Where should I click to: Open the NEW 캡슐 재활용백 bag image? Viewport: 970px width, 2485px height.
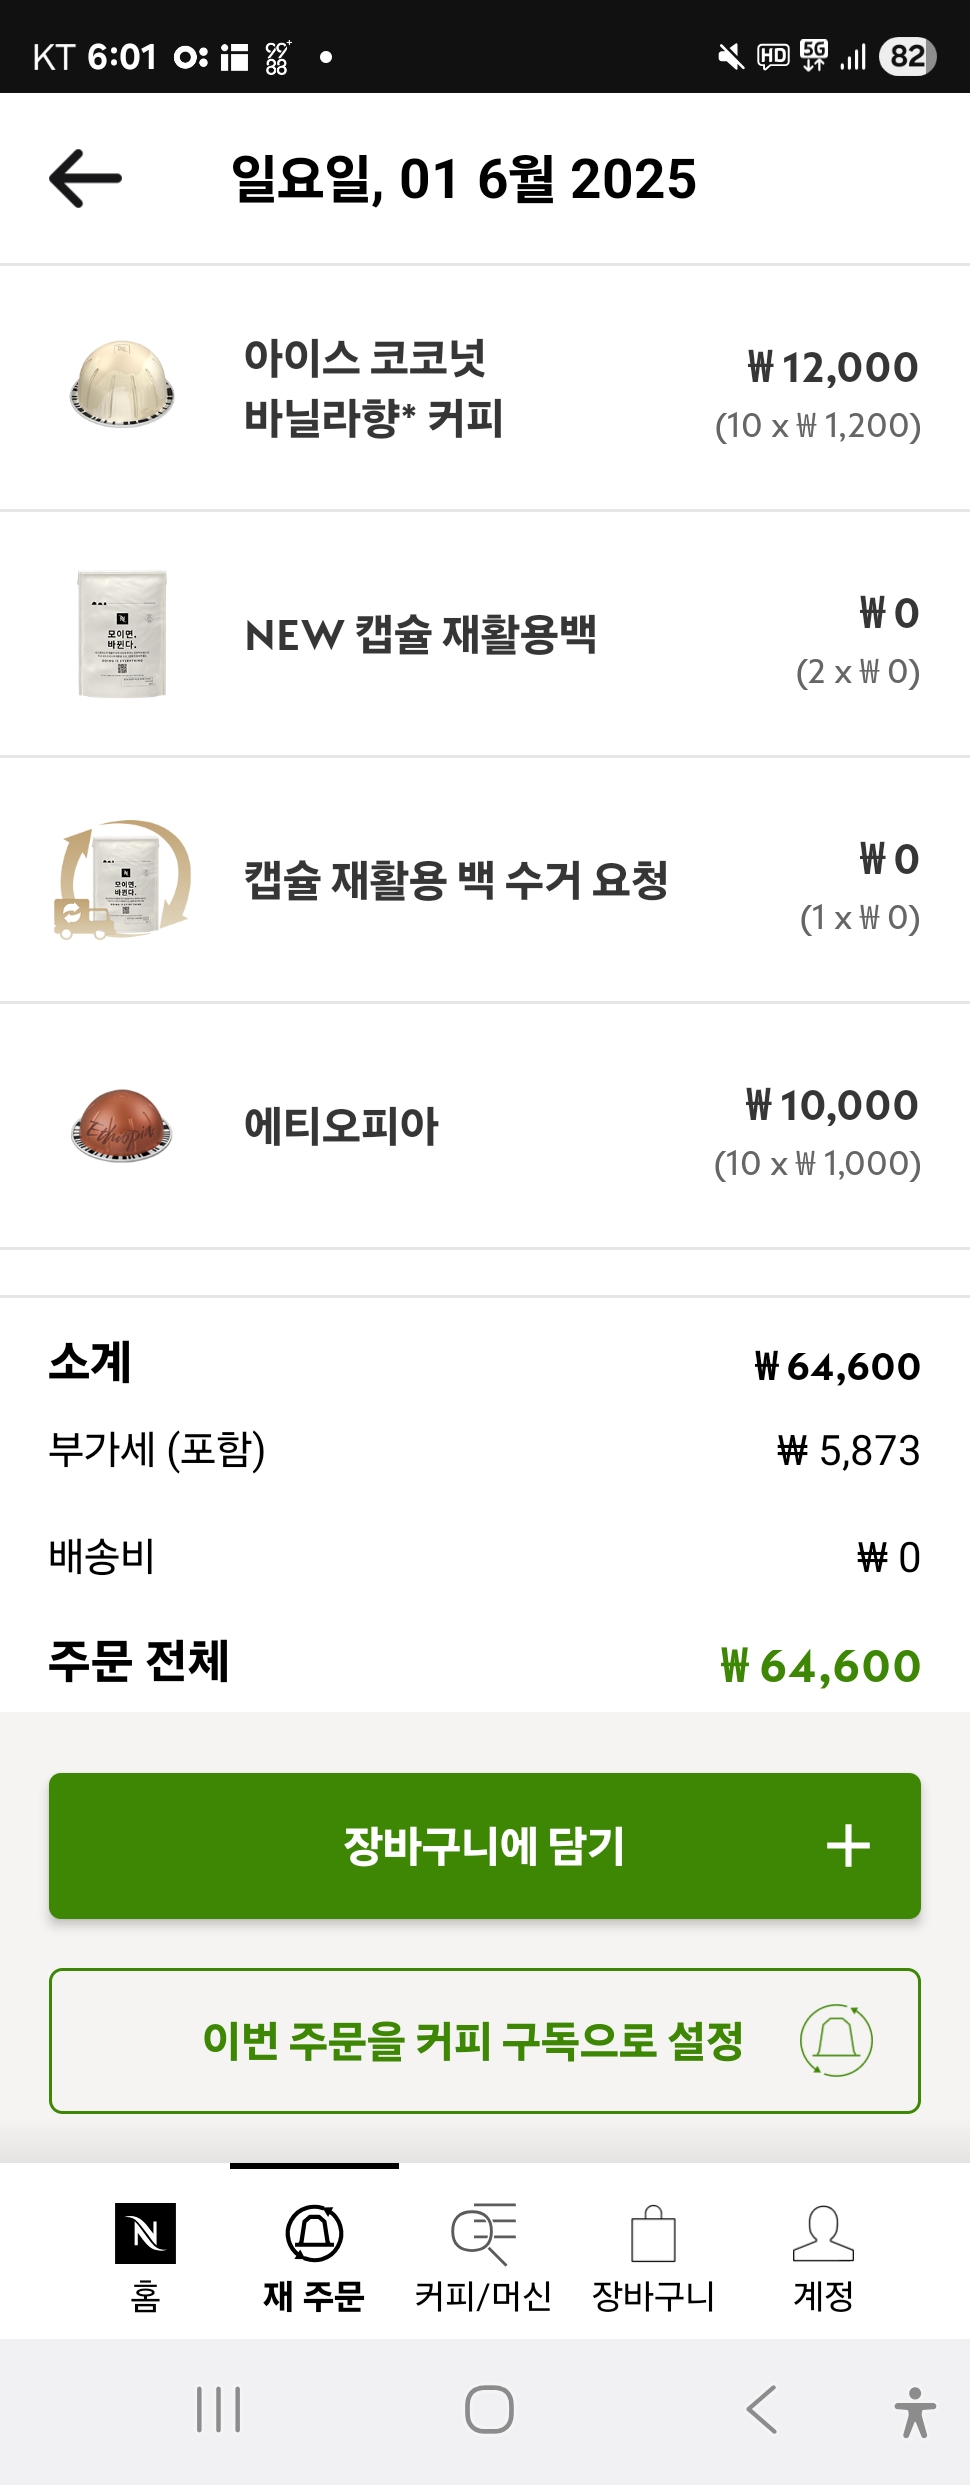122,633
